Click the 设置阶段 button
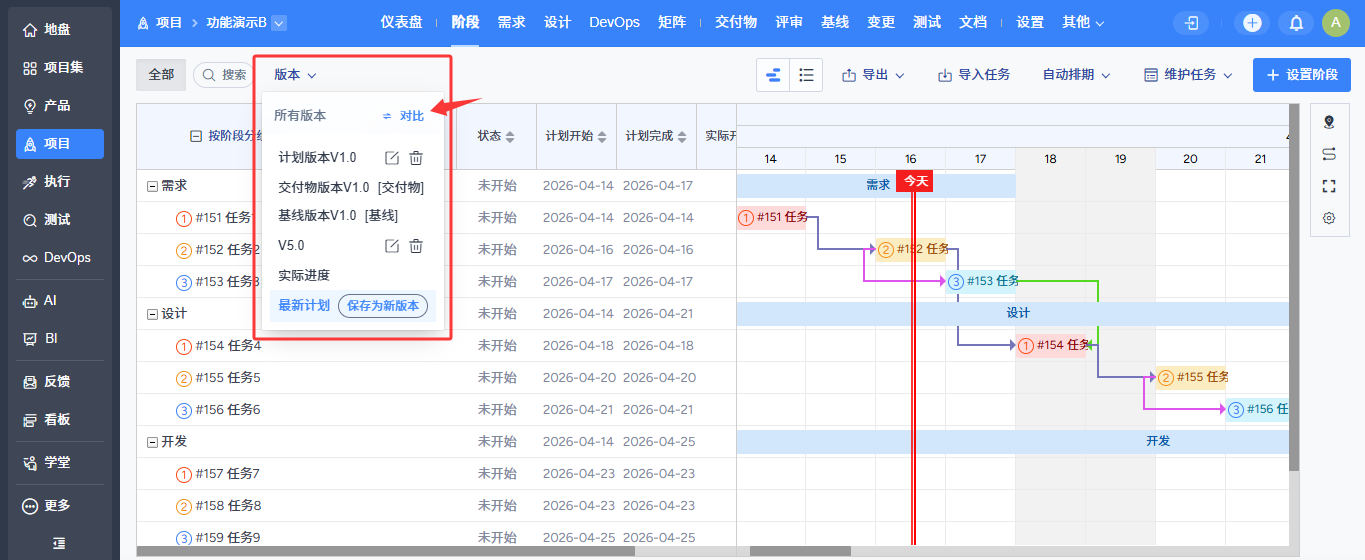 (x=1302, y=75)
